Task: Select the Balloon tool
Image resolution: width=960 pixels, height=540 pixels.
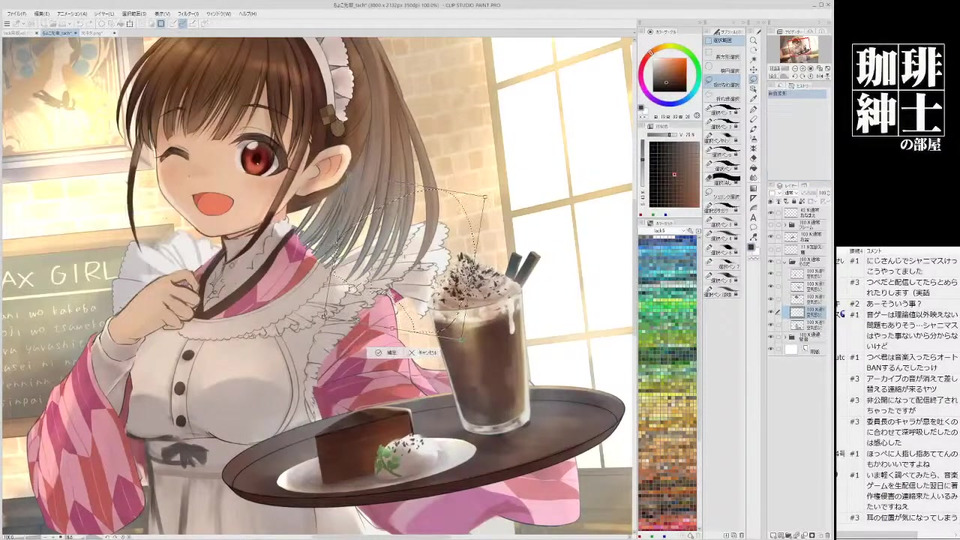Action: [x=753, y=227]
